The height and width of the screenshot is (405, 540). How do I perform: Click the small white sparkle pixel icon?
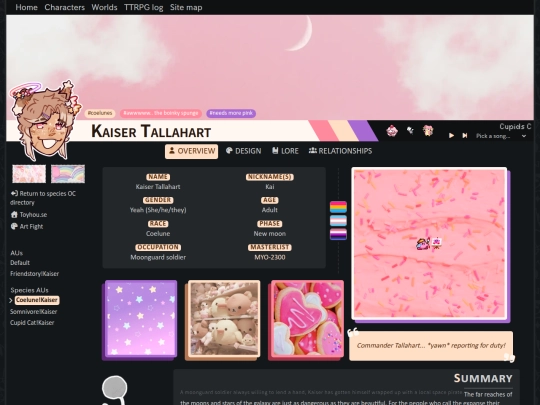[410, 130]
